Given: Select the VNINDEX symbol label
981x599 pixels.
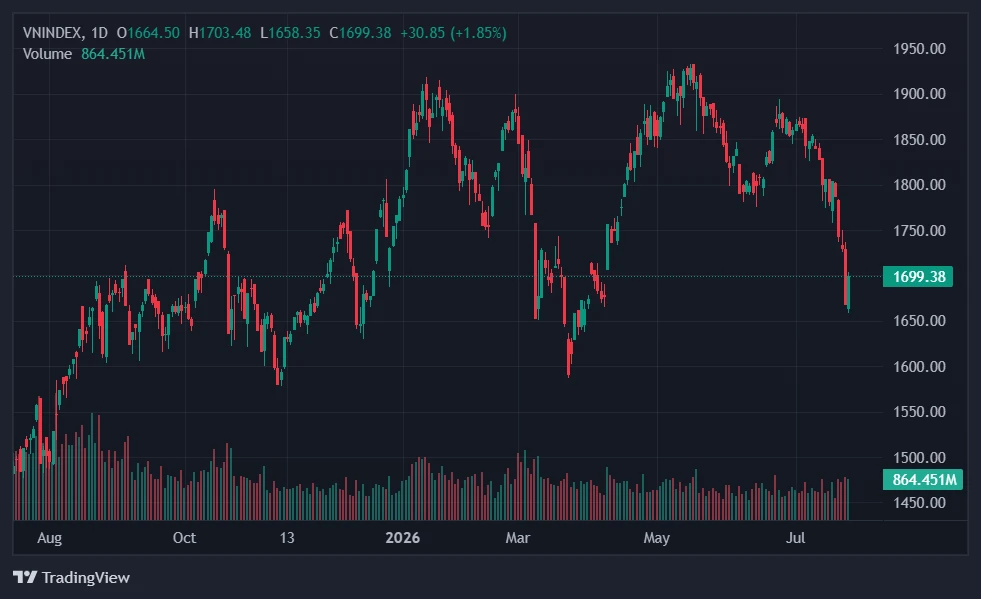Looking at the screenshot, I should [52, 33].
